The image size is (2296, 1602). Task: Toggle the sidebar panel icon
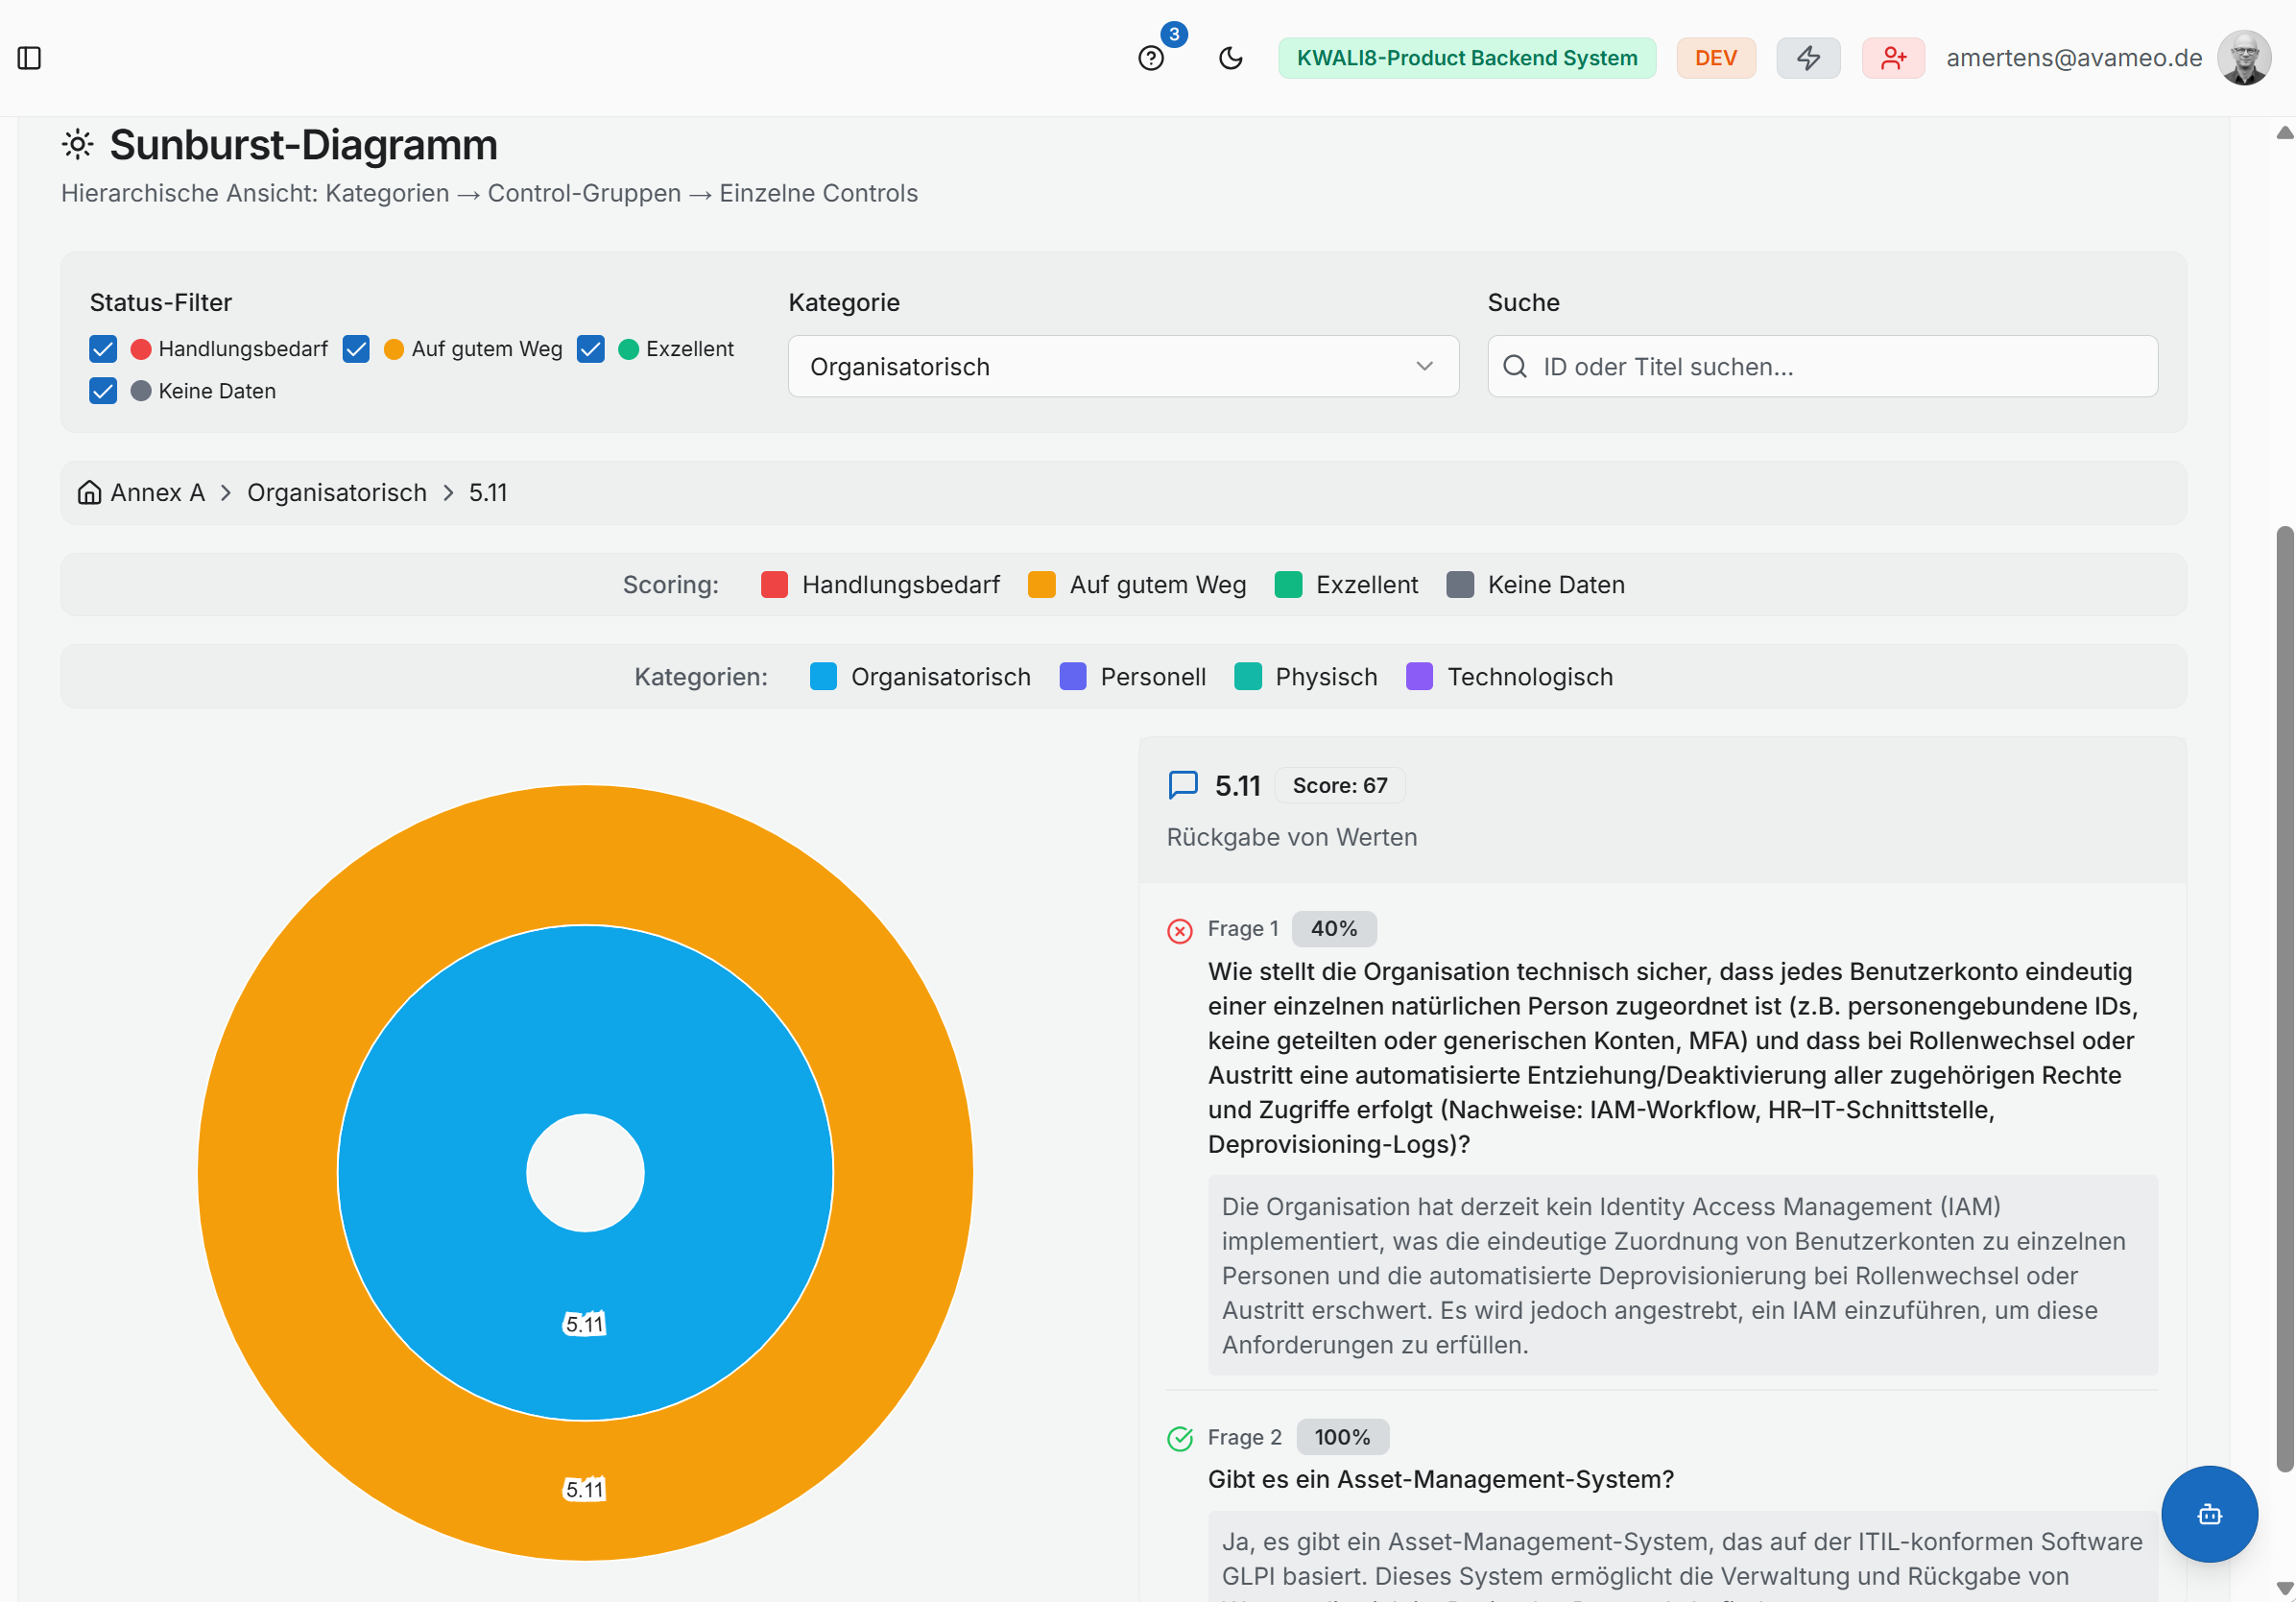30,58
